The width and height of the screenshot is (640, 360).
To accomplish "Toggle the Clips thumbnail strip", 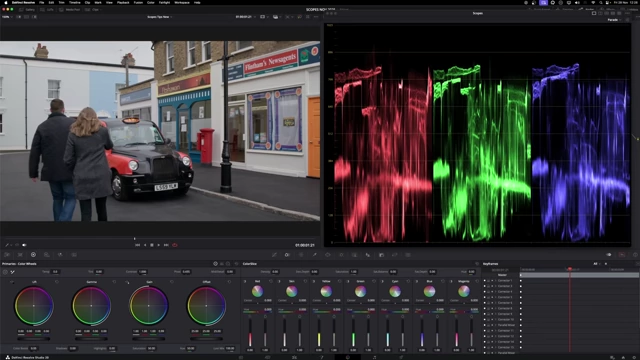I will click(x=92, y=9).
